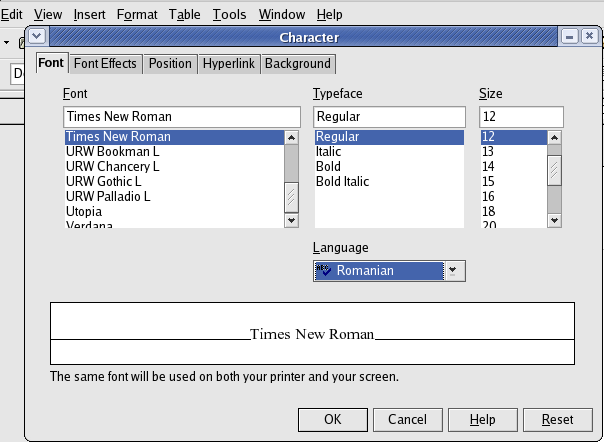Open the Format menu

137,15
